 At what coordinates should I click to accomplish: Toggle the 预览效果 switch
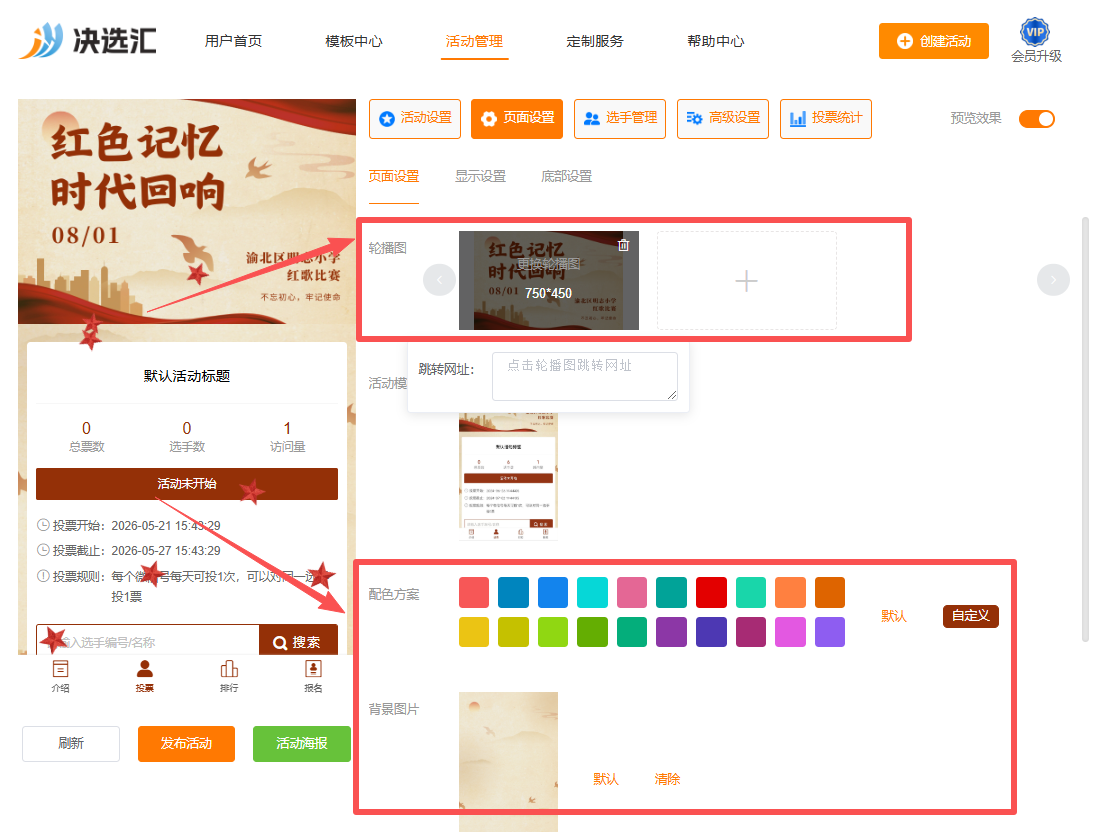tap(1037, 118)
